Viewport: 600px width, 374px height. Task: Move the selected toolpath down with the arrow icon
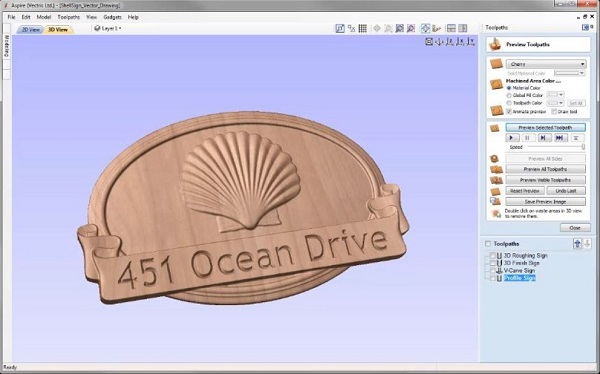[587, 243]
